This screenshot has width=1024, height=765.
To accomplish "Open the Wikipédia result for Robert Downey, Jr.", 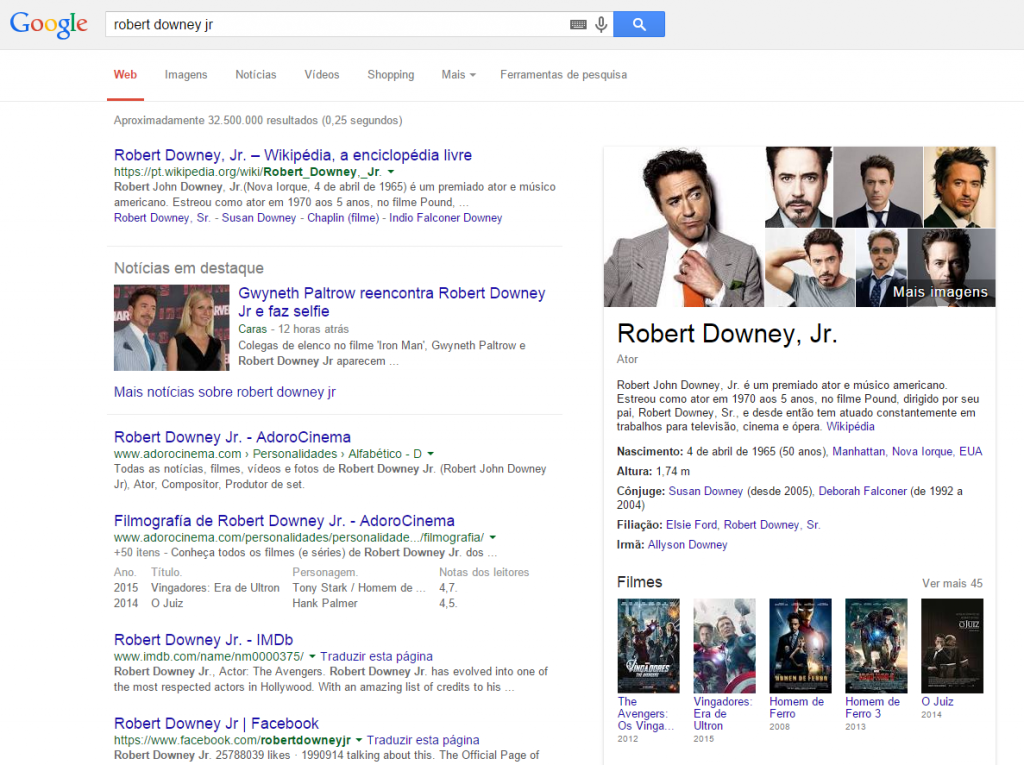I will (x=293, y=155).
